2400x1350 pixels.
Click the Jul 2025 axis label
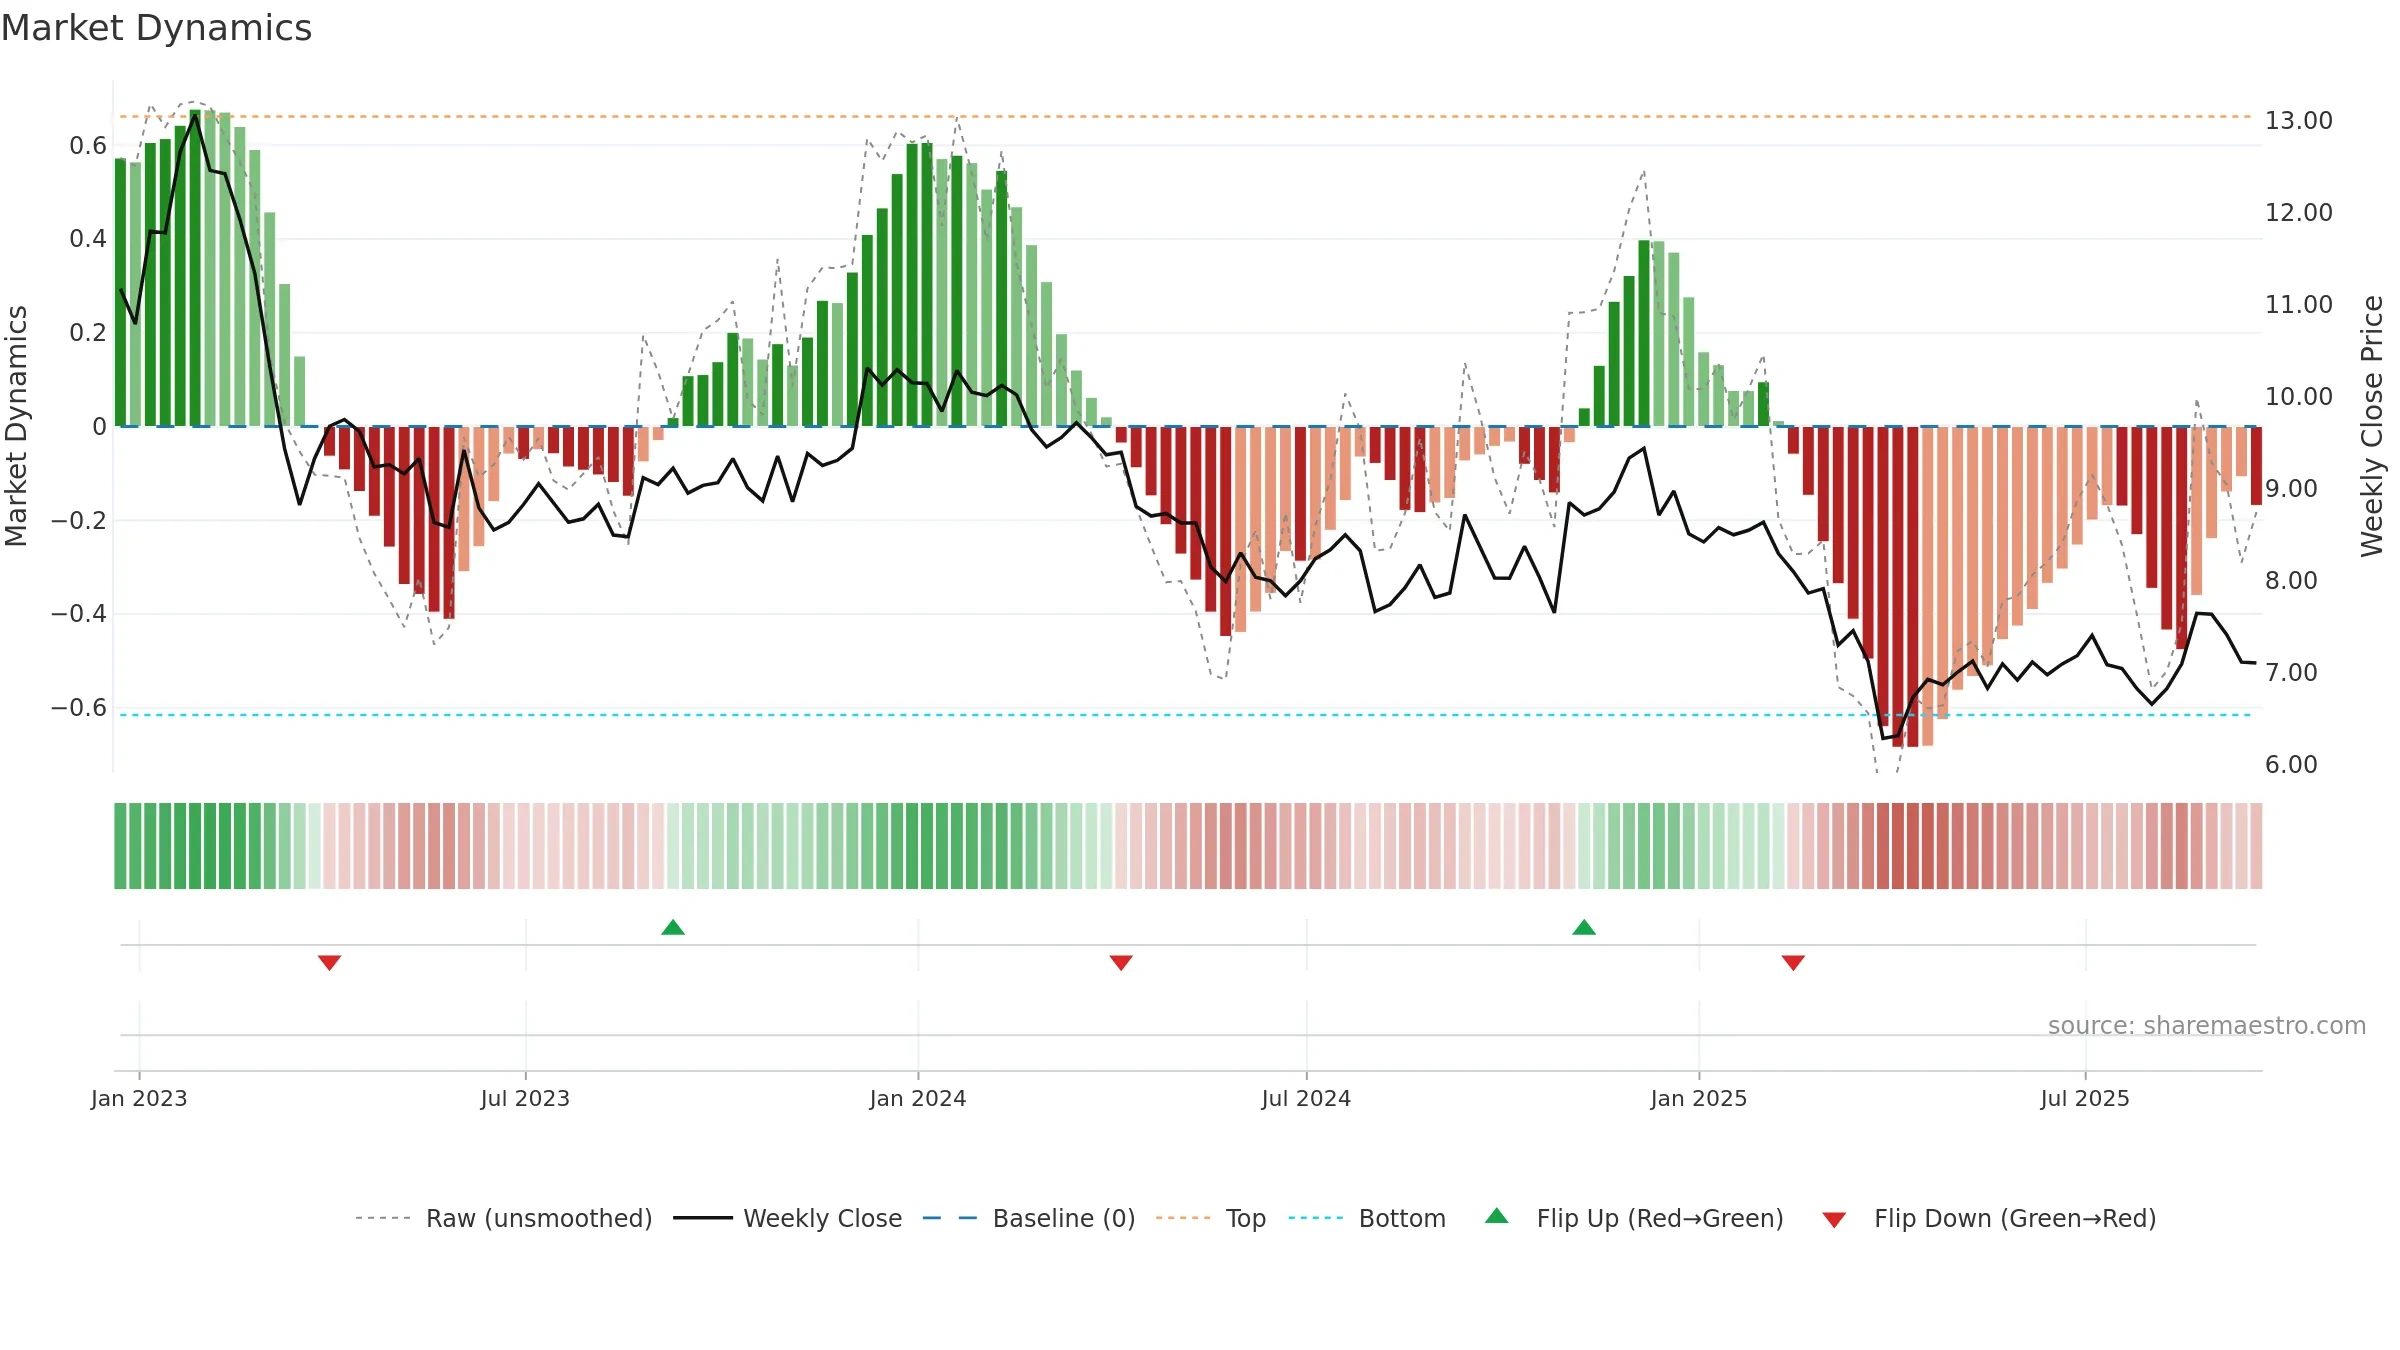(x=2085, y=1098)
